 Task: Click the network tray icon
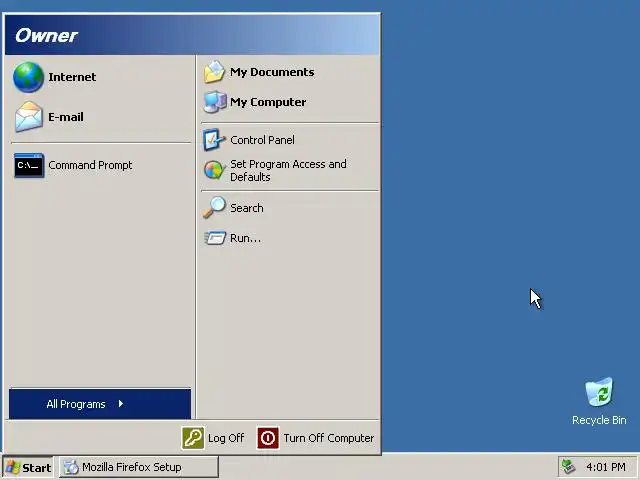pyautogui.click(x=568, y=467)
